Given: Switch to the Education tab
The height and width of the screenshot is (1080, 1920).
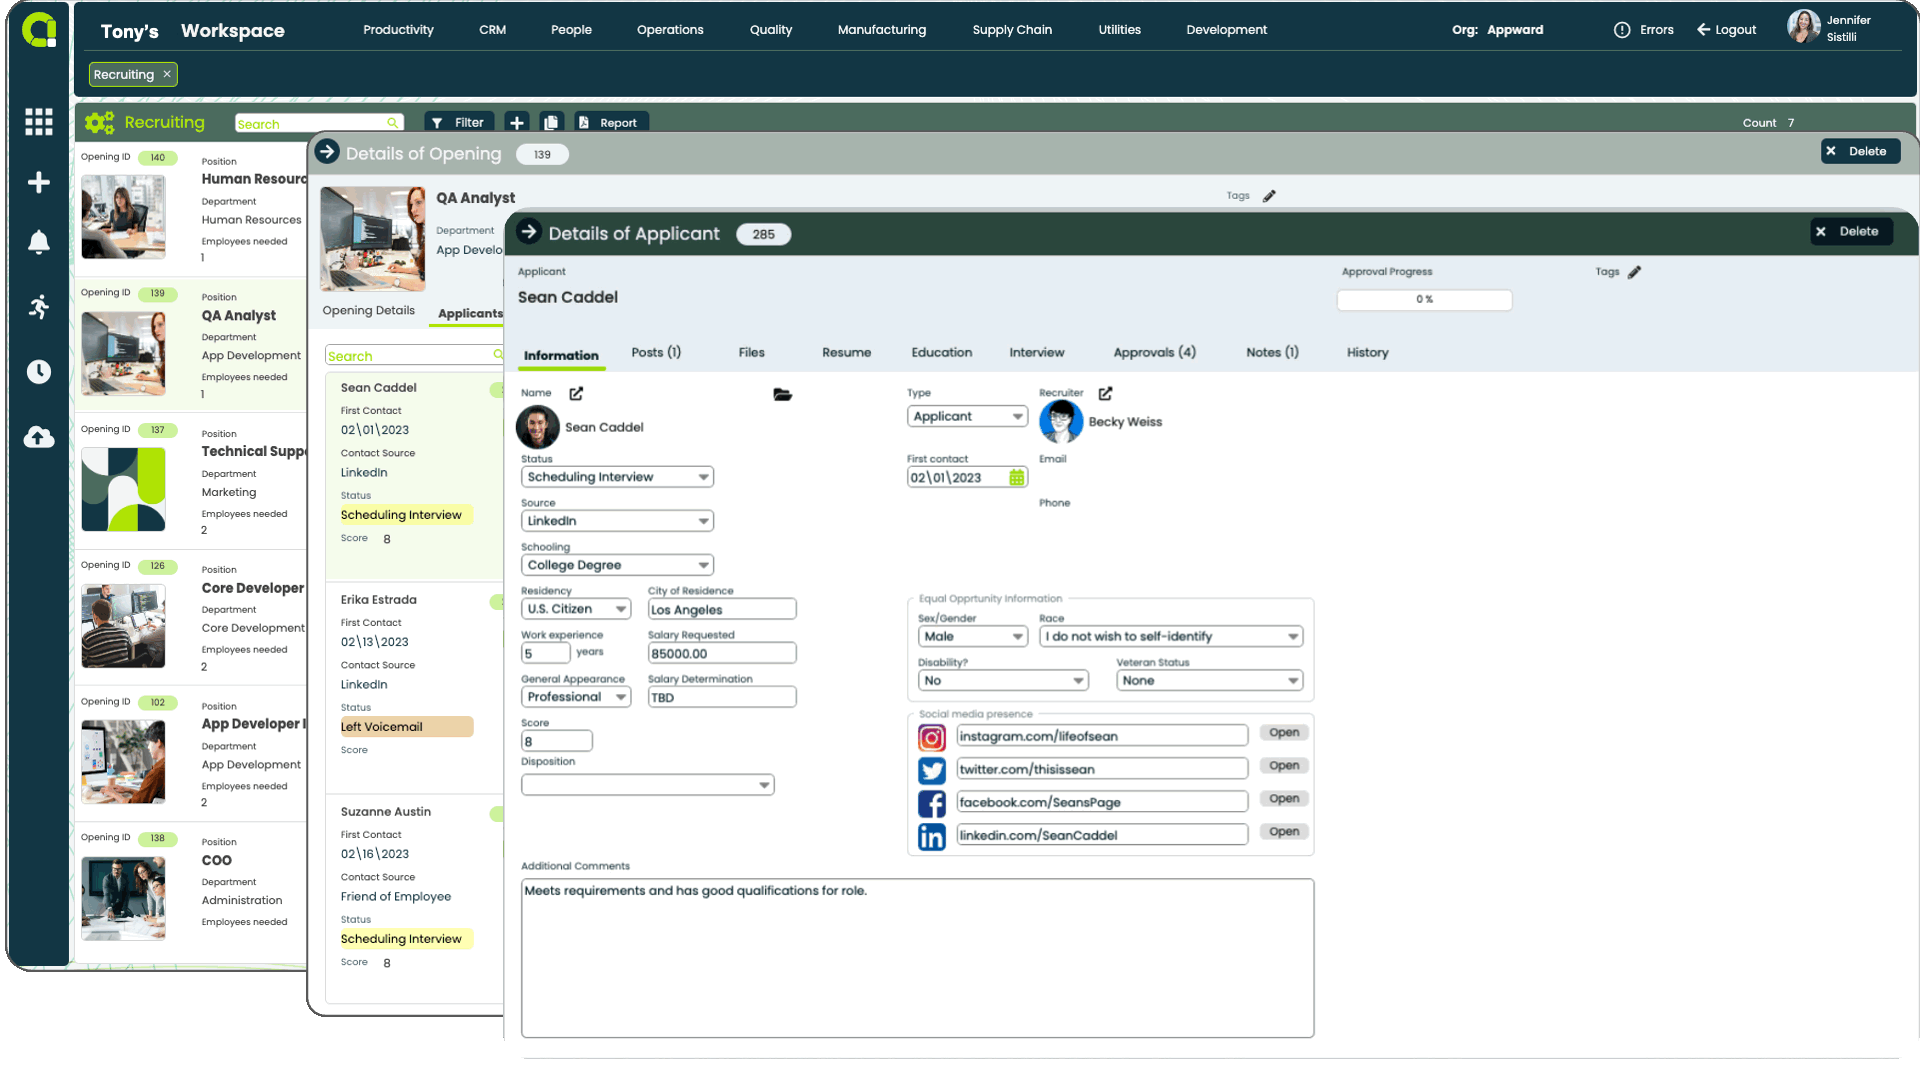Looking at the screenshot, I should pos(942,352).
